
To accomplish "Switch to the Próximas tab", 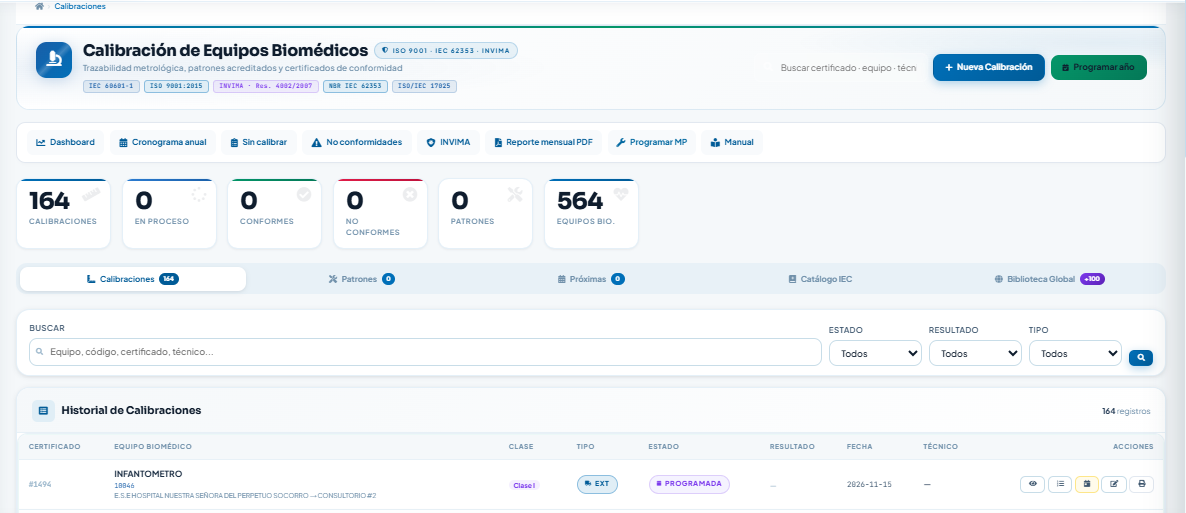I will (x=591, y=279).
